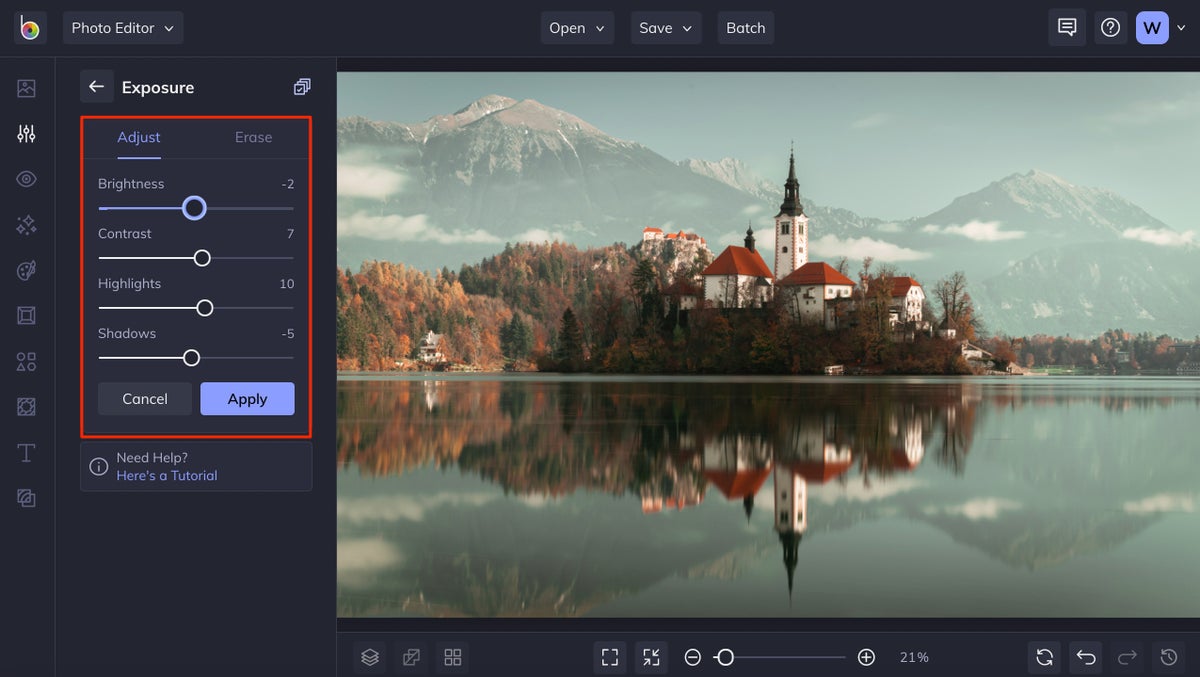Select the Text tool icon
This screenshot has width=1200, height=677.
(26, 452)
